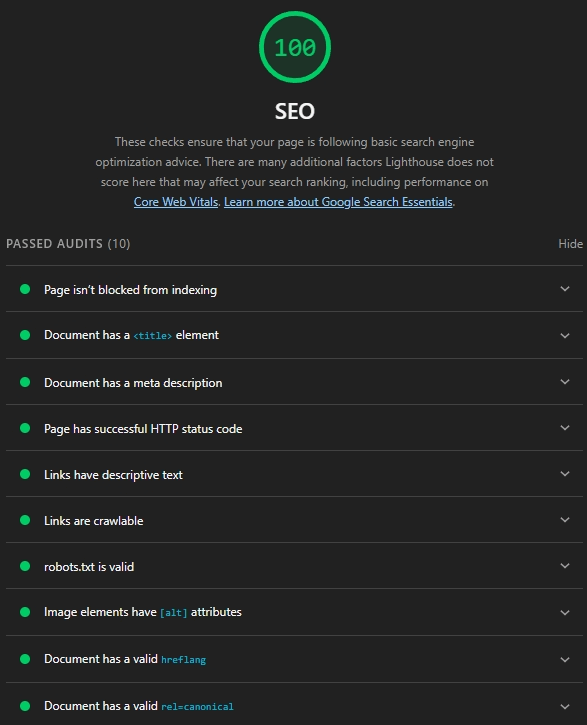587x725 pixels.
Task: Expand 'robots.txt is valid' chevron
Action: pos(565,566)
